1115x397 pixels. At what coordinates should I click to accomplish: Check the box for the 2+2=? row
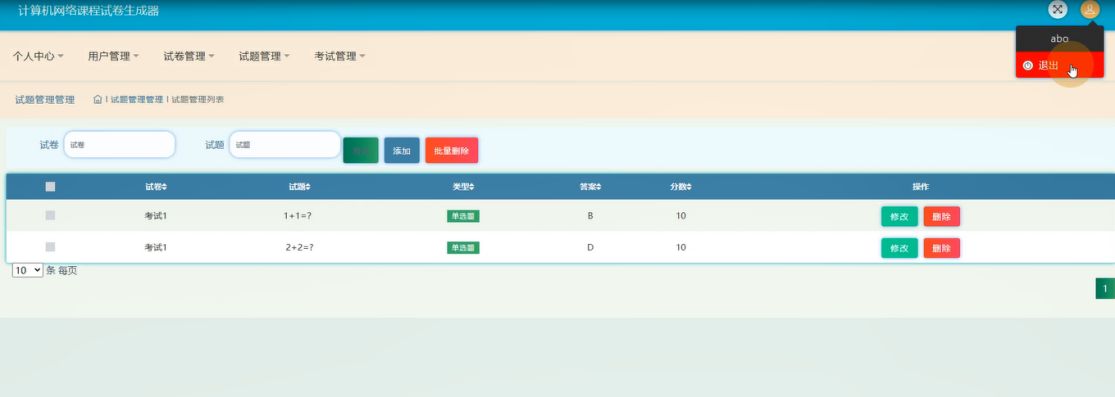[x=50, y=247]
